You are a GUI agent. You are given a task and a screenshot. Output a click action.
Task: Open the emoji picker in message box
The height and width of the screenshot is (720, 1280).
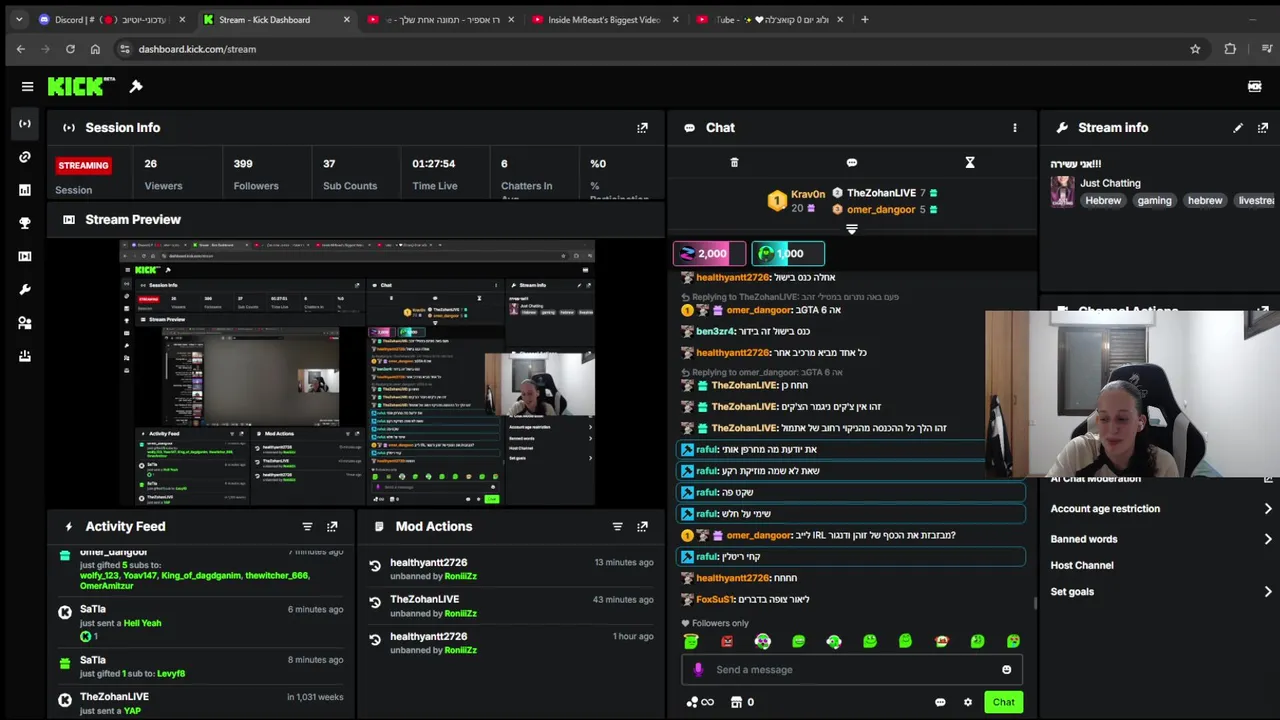pos(1006,670)
